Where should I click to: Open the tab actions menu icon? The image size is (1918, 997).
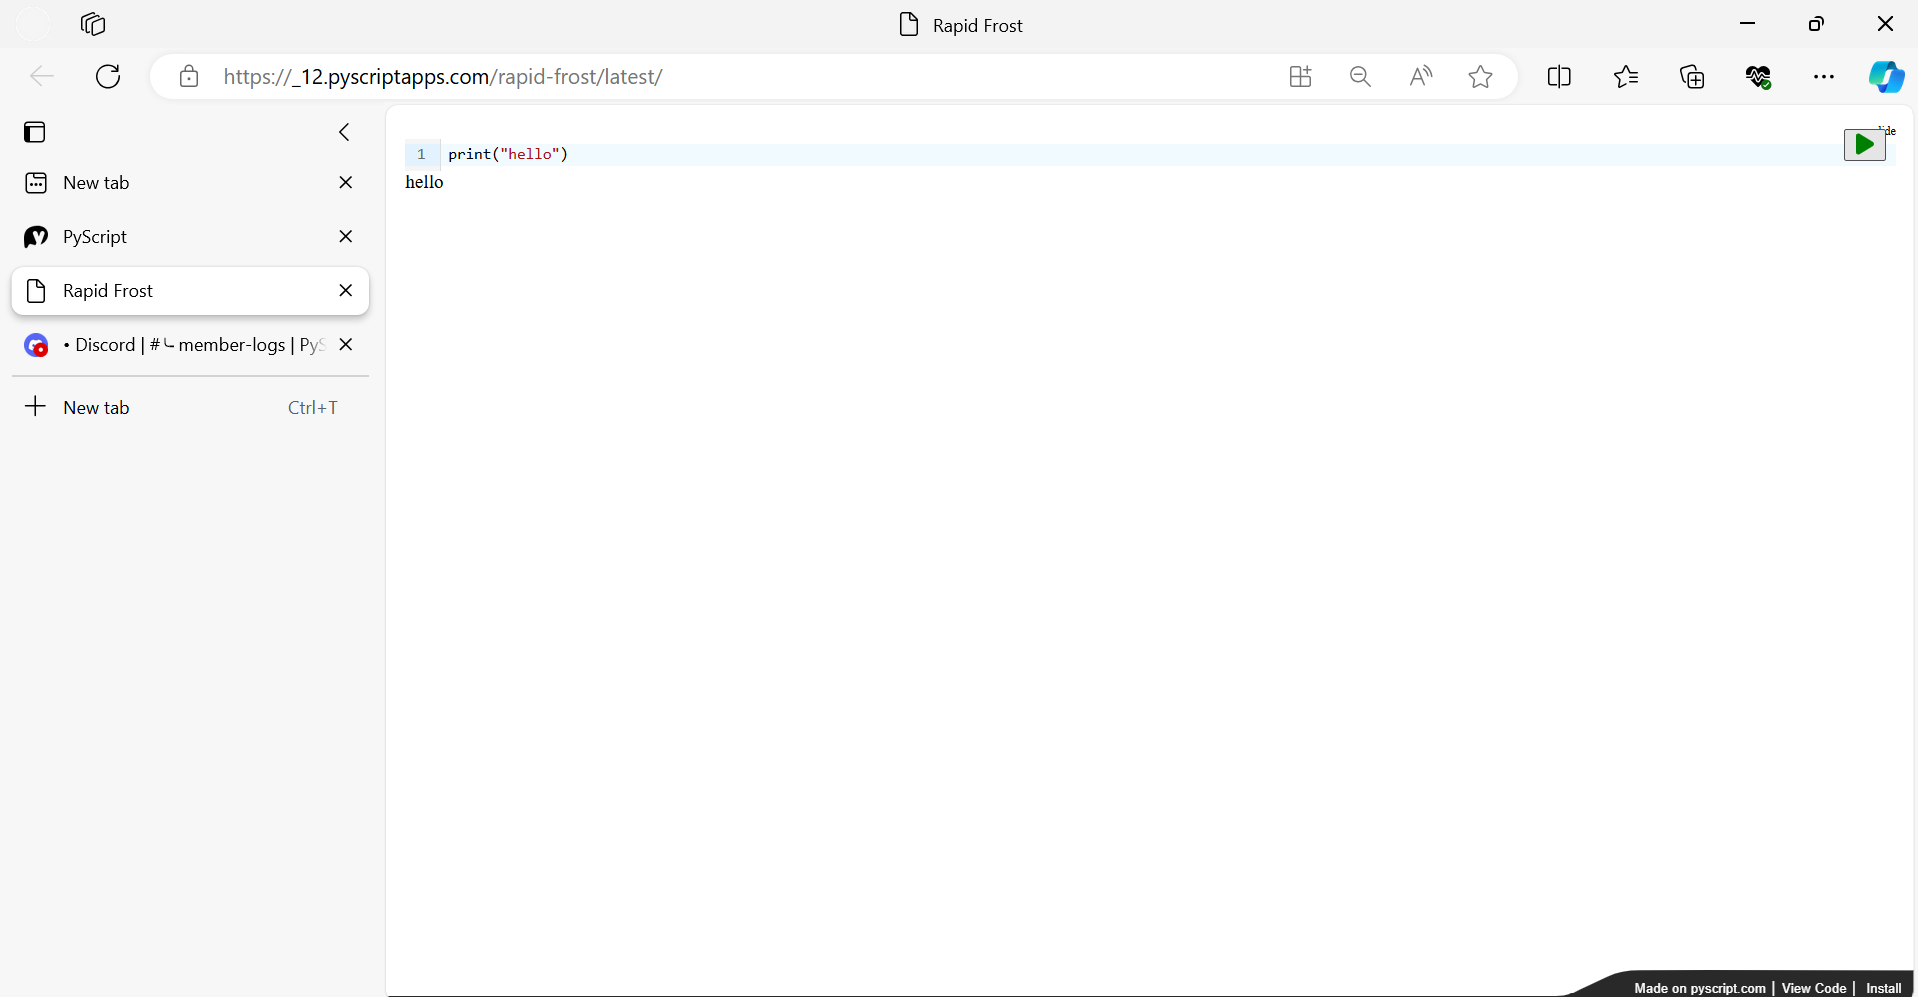35,132
